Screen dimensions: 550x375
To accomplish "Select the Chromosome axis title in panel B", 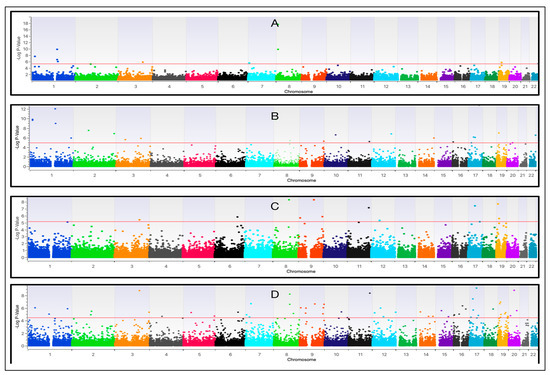I will point(301,180).
